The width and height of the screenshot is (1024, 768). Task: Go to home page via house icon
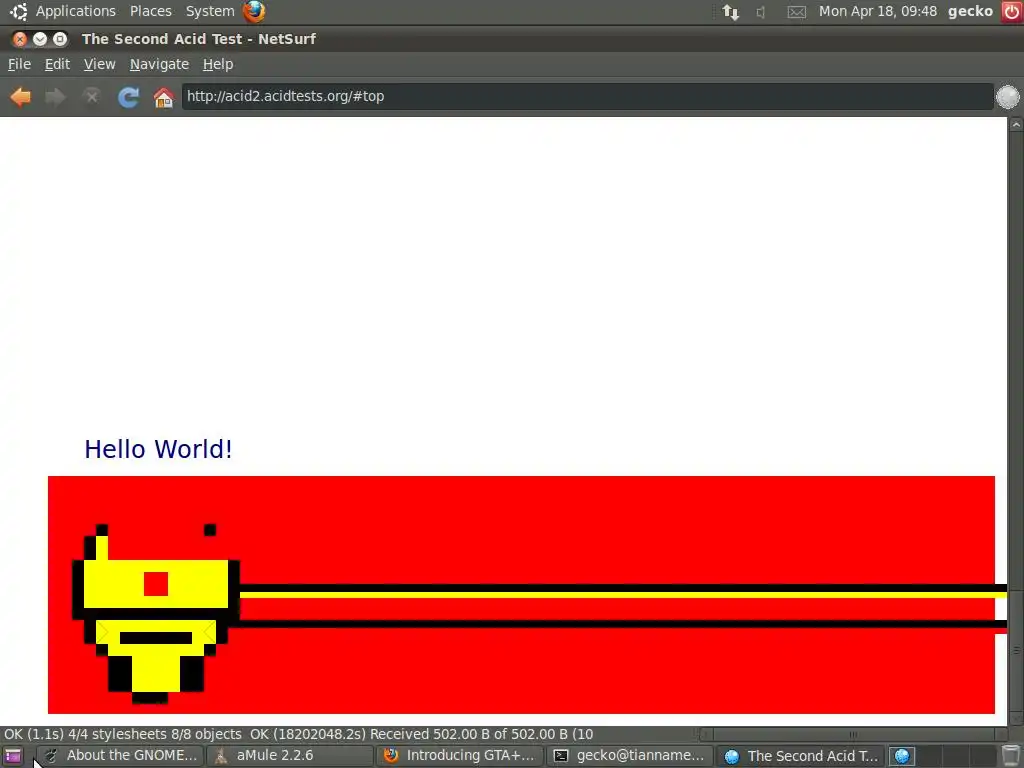163,97
